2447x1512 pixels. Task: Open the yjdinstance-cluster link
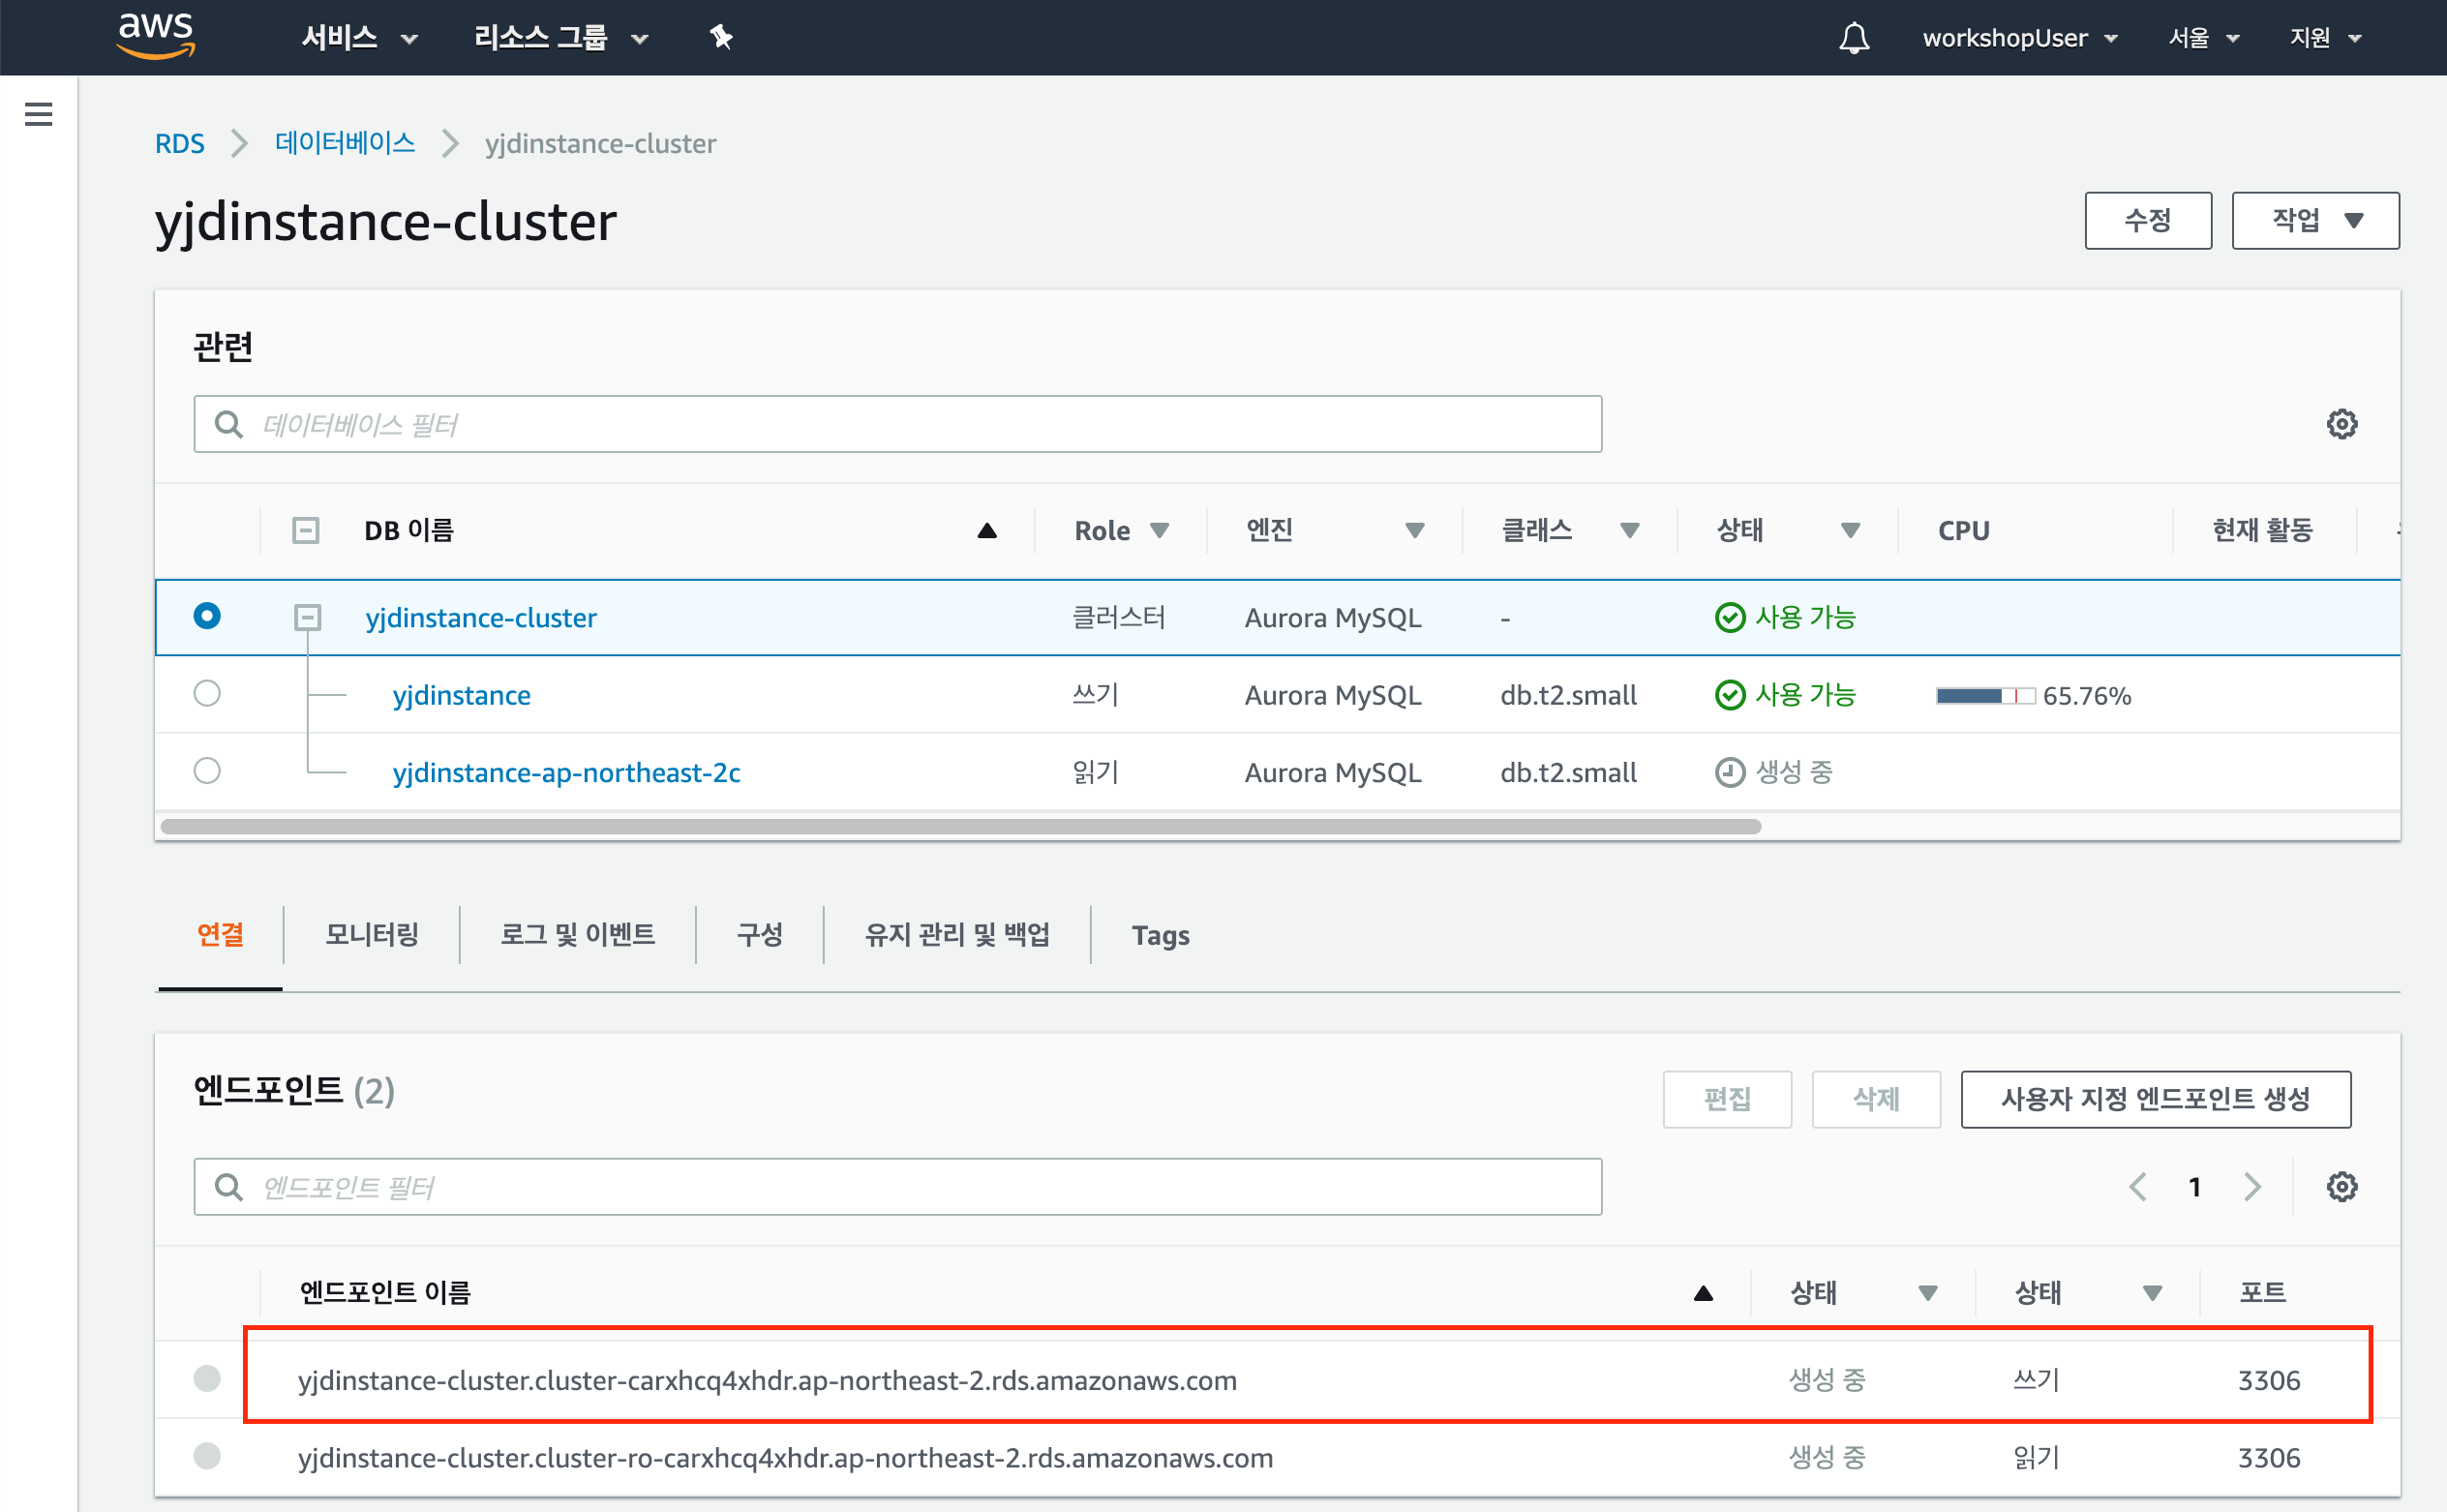point(481,618)
